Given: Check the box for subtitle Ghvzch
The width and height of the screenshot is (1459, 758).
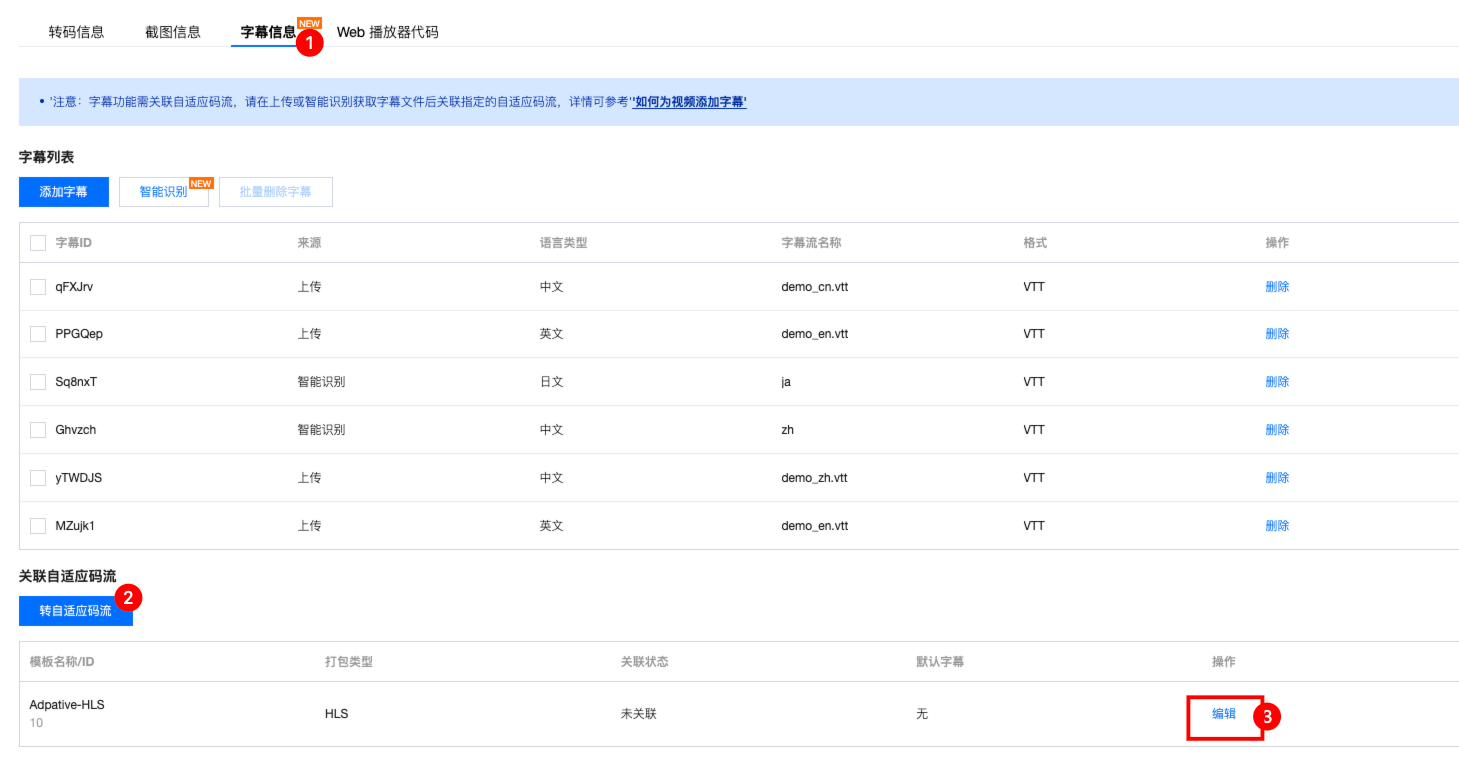Looking at the screenshot, I should pyautogui.click(x=38, y=430).
